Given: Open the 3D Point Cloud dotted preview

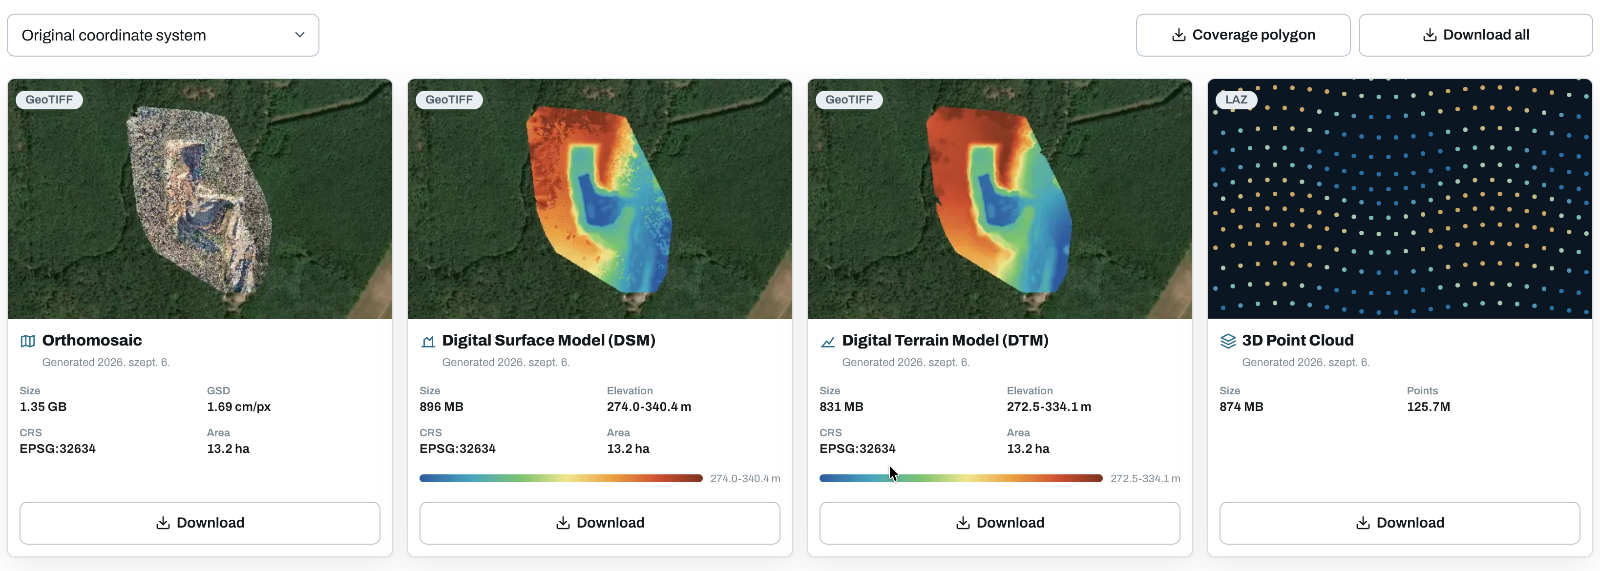Looking at the screenshot, I should [1400, 199].
